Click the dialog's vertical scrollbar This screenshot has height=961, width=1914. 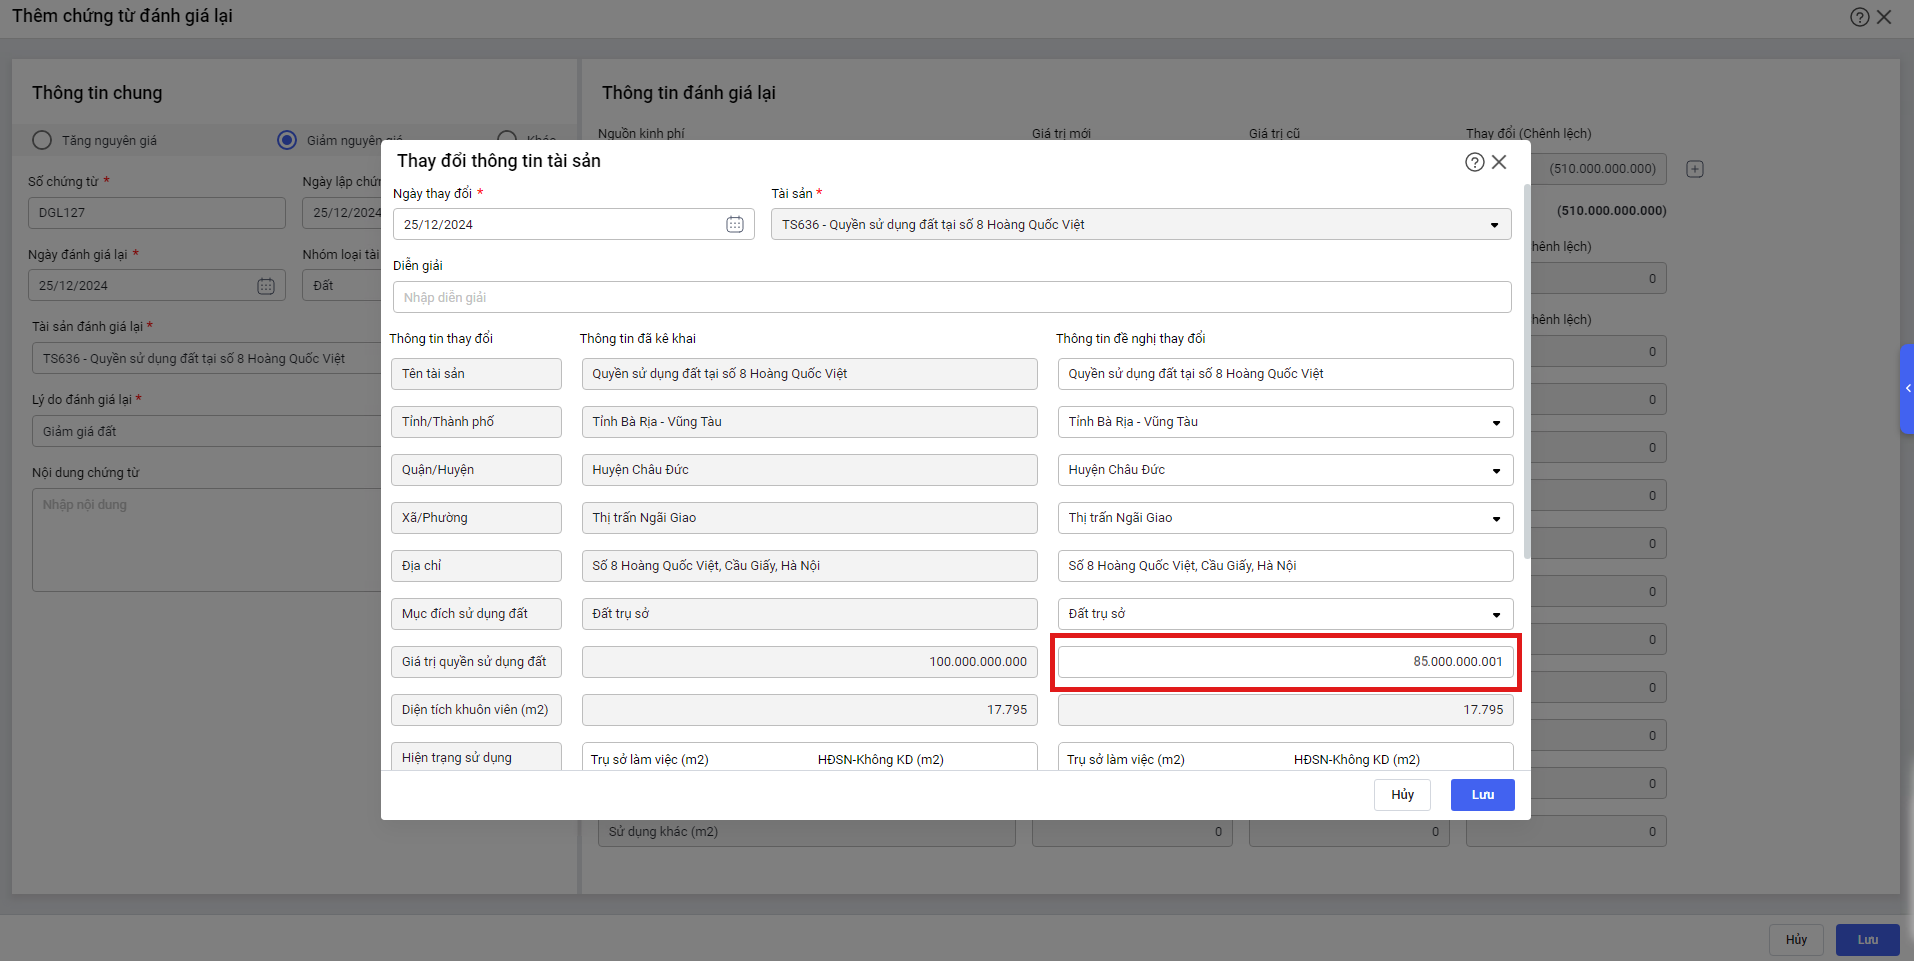(x=1526, y=370)
